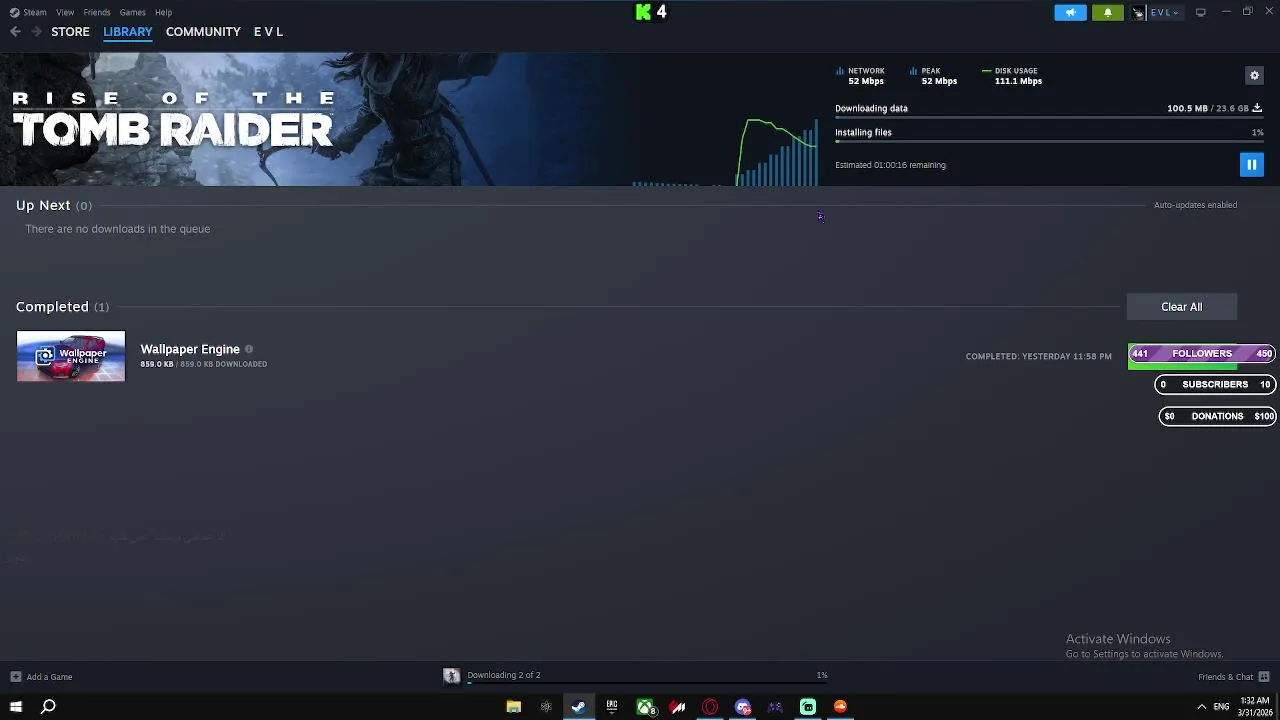Open the Help menu

(x=163, y=12)
